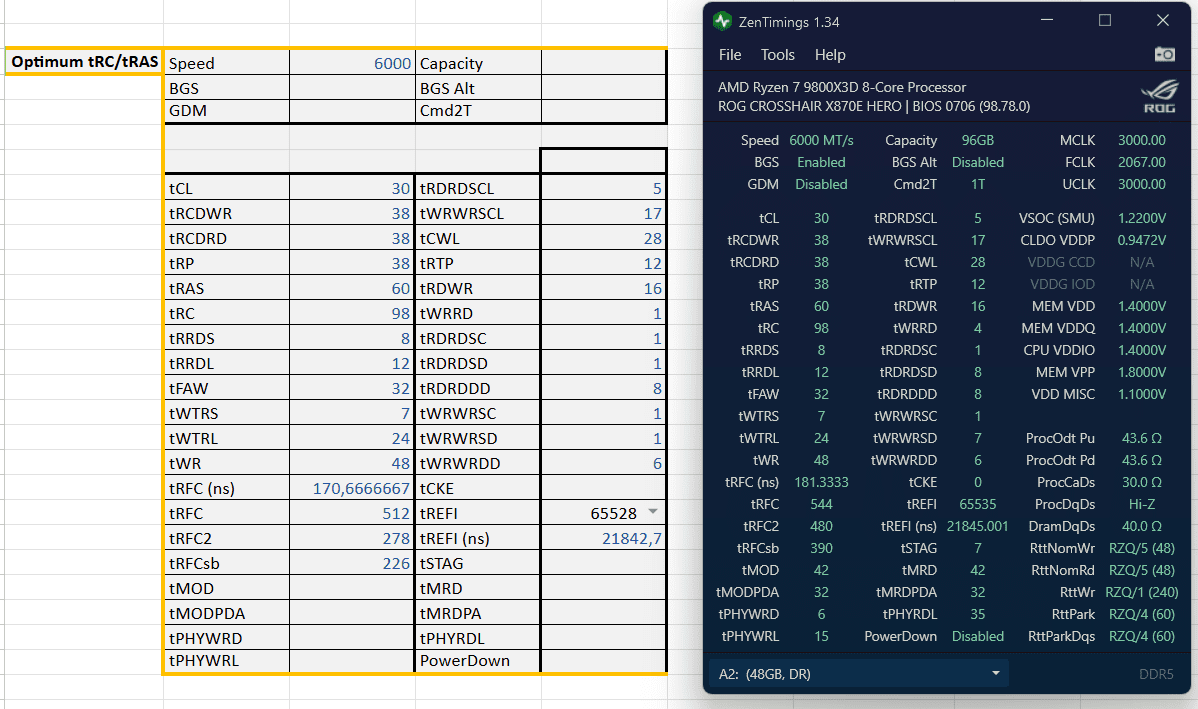This screenshot has height=709, width=1198.
Task: Select the tREFI (ns) cell 21842,7
Action: pyautogui.click(x=604, y=539)
